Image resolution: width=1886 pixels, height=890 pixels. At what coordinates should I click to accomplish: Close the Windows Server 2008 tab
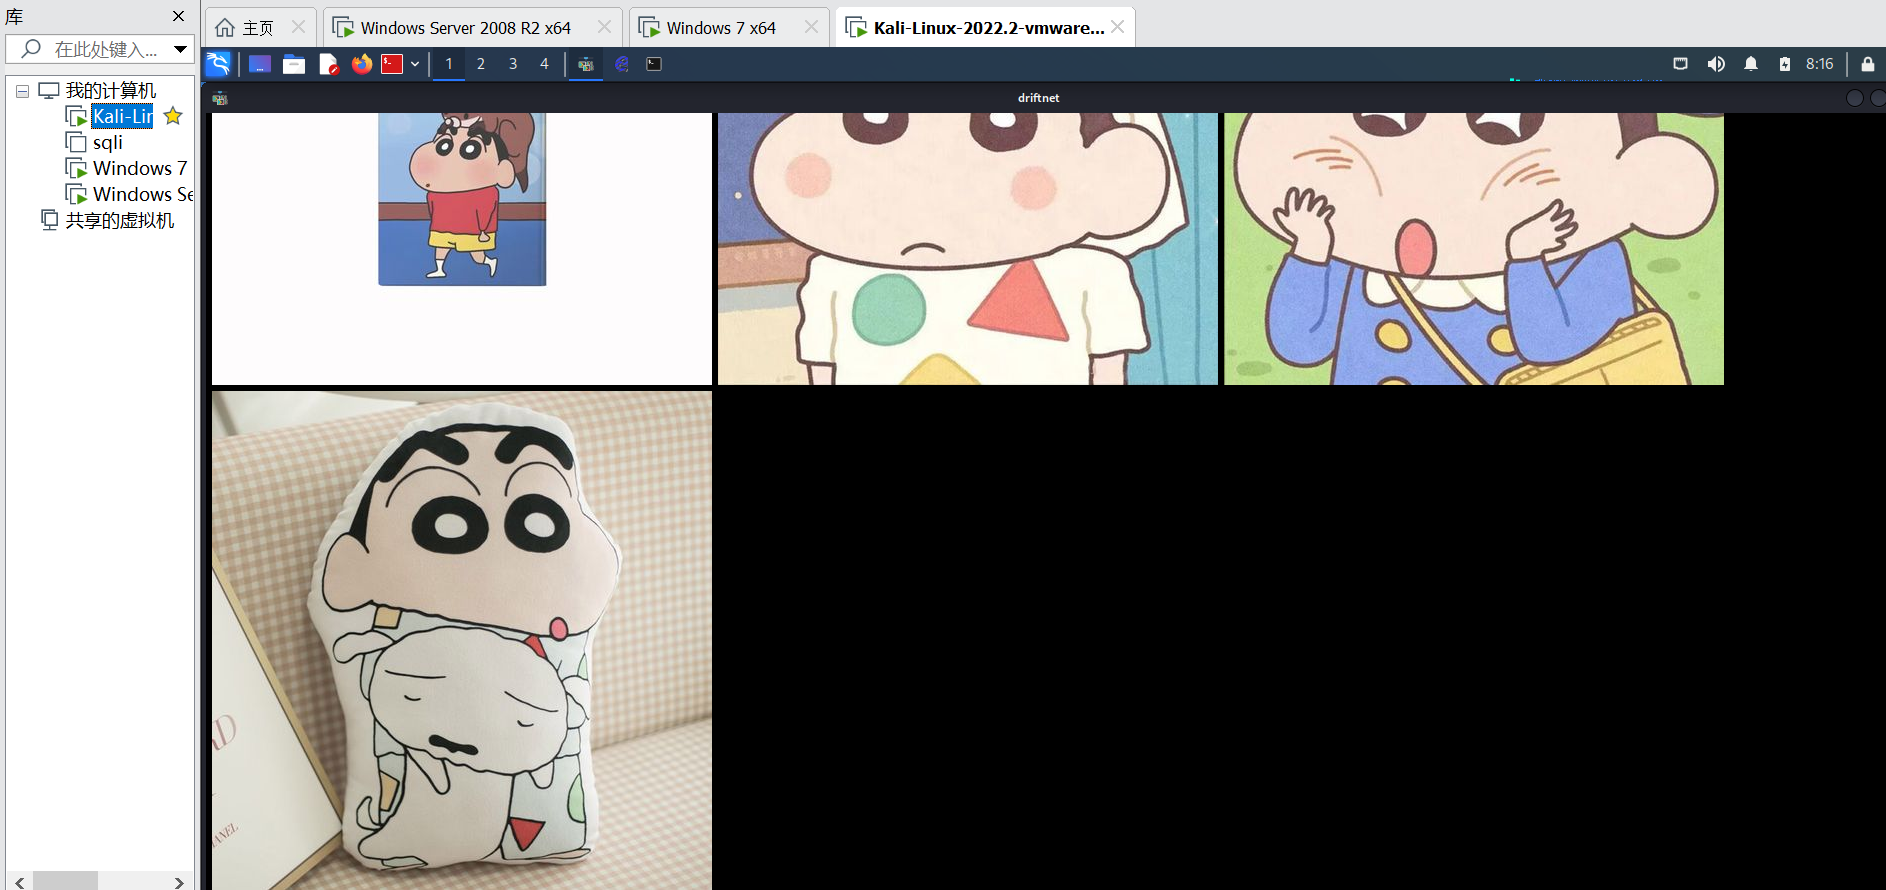pos(604,27)
